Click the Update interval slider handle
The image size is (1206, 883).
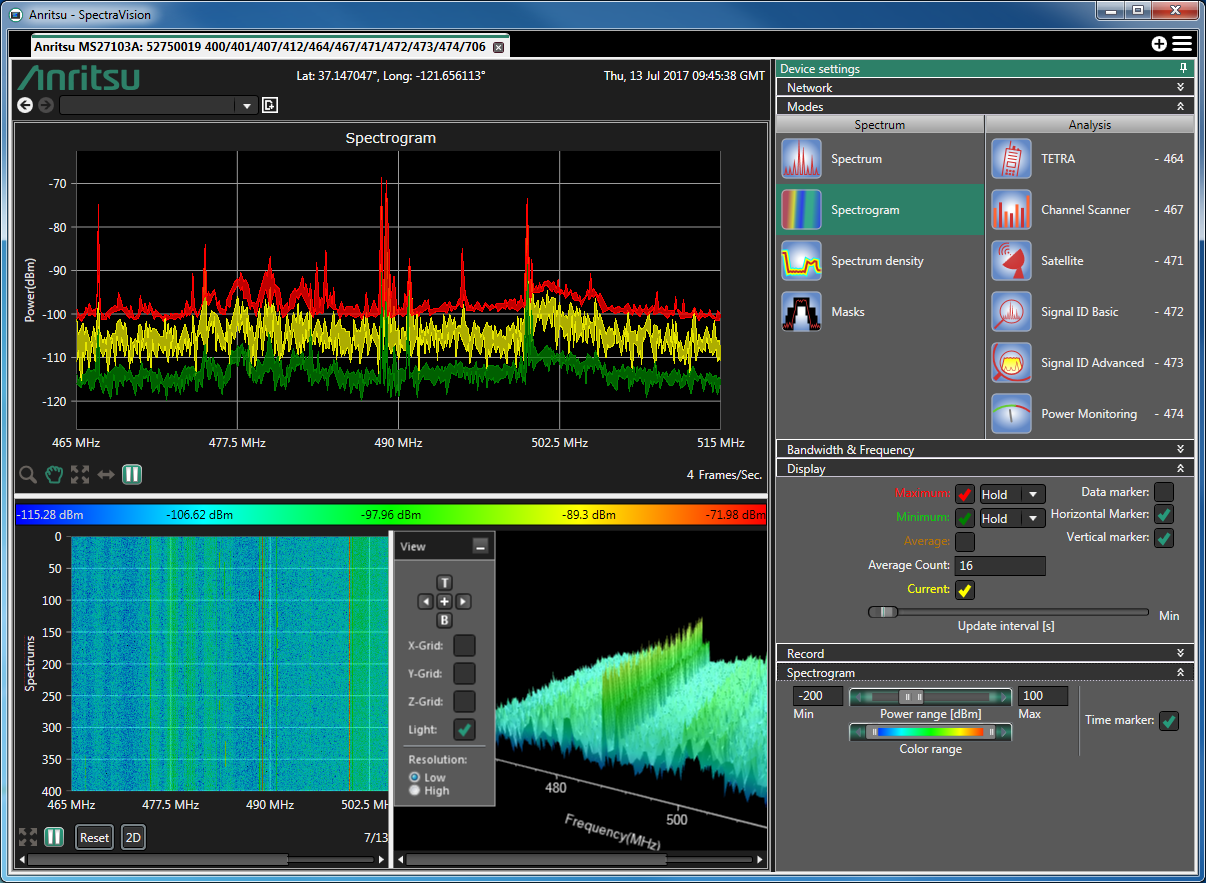pos(883,612)
